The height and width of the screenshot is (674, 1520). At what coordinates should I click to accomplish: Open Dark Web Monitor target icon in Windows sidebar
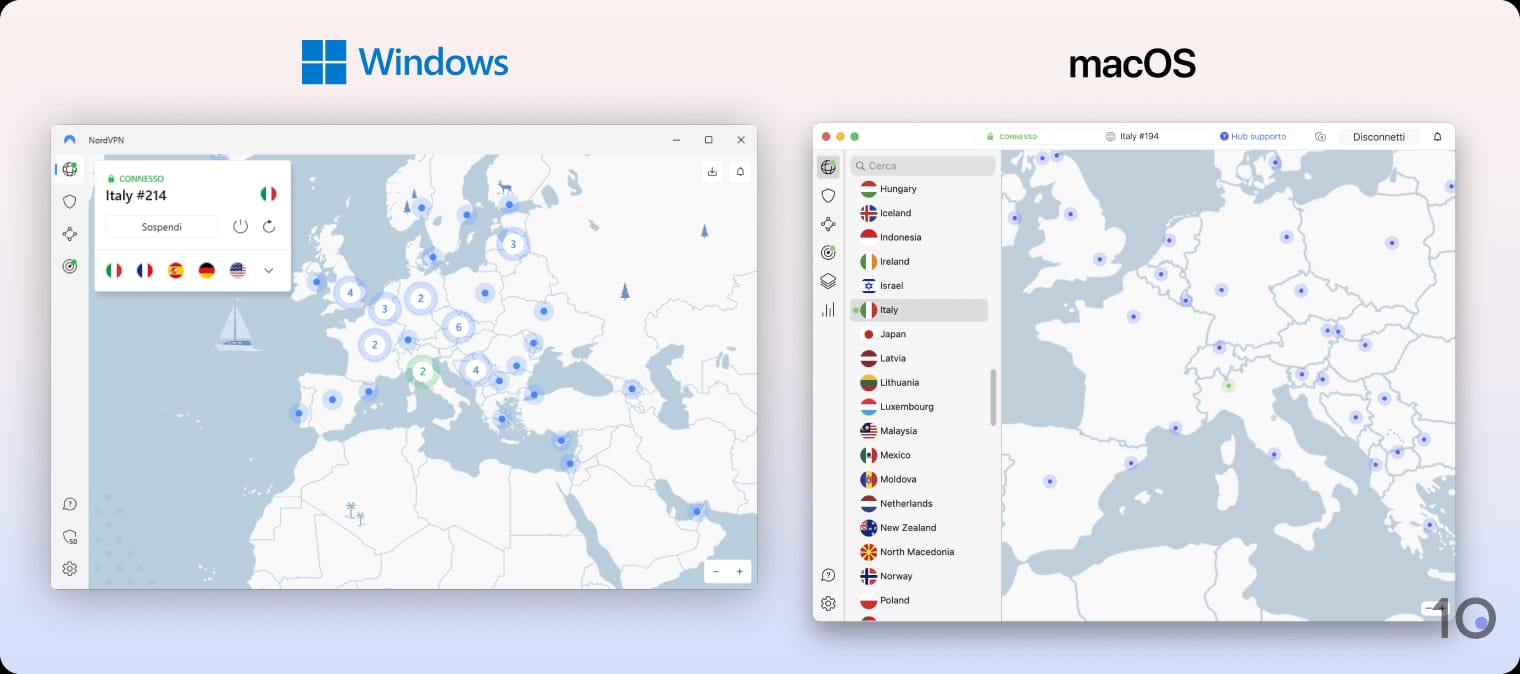click(x=69, y=266)
